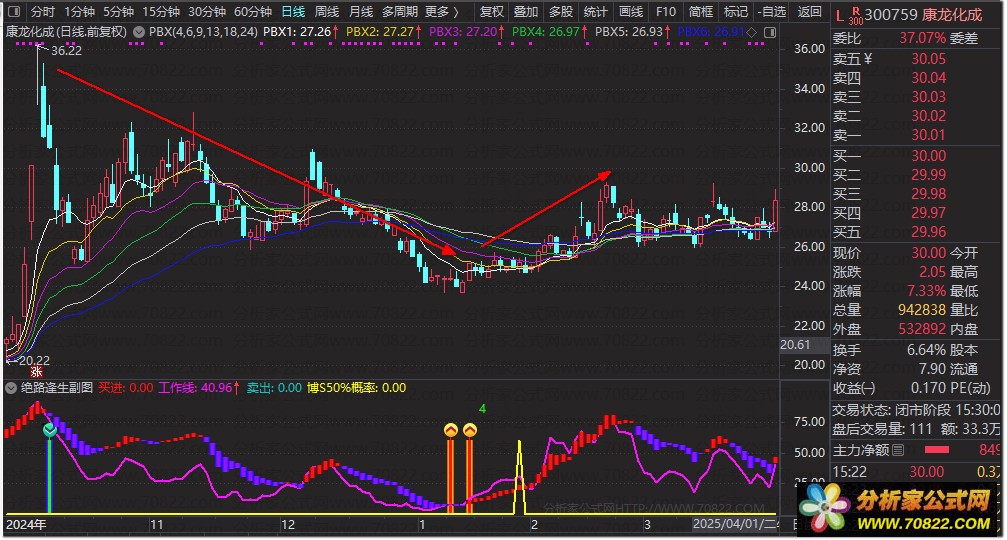Click the 简框 simple frame button
Image resolution: width=1007 pixels, height=540 pixels.
[x=701, y=12]
